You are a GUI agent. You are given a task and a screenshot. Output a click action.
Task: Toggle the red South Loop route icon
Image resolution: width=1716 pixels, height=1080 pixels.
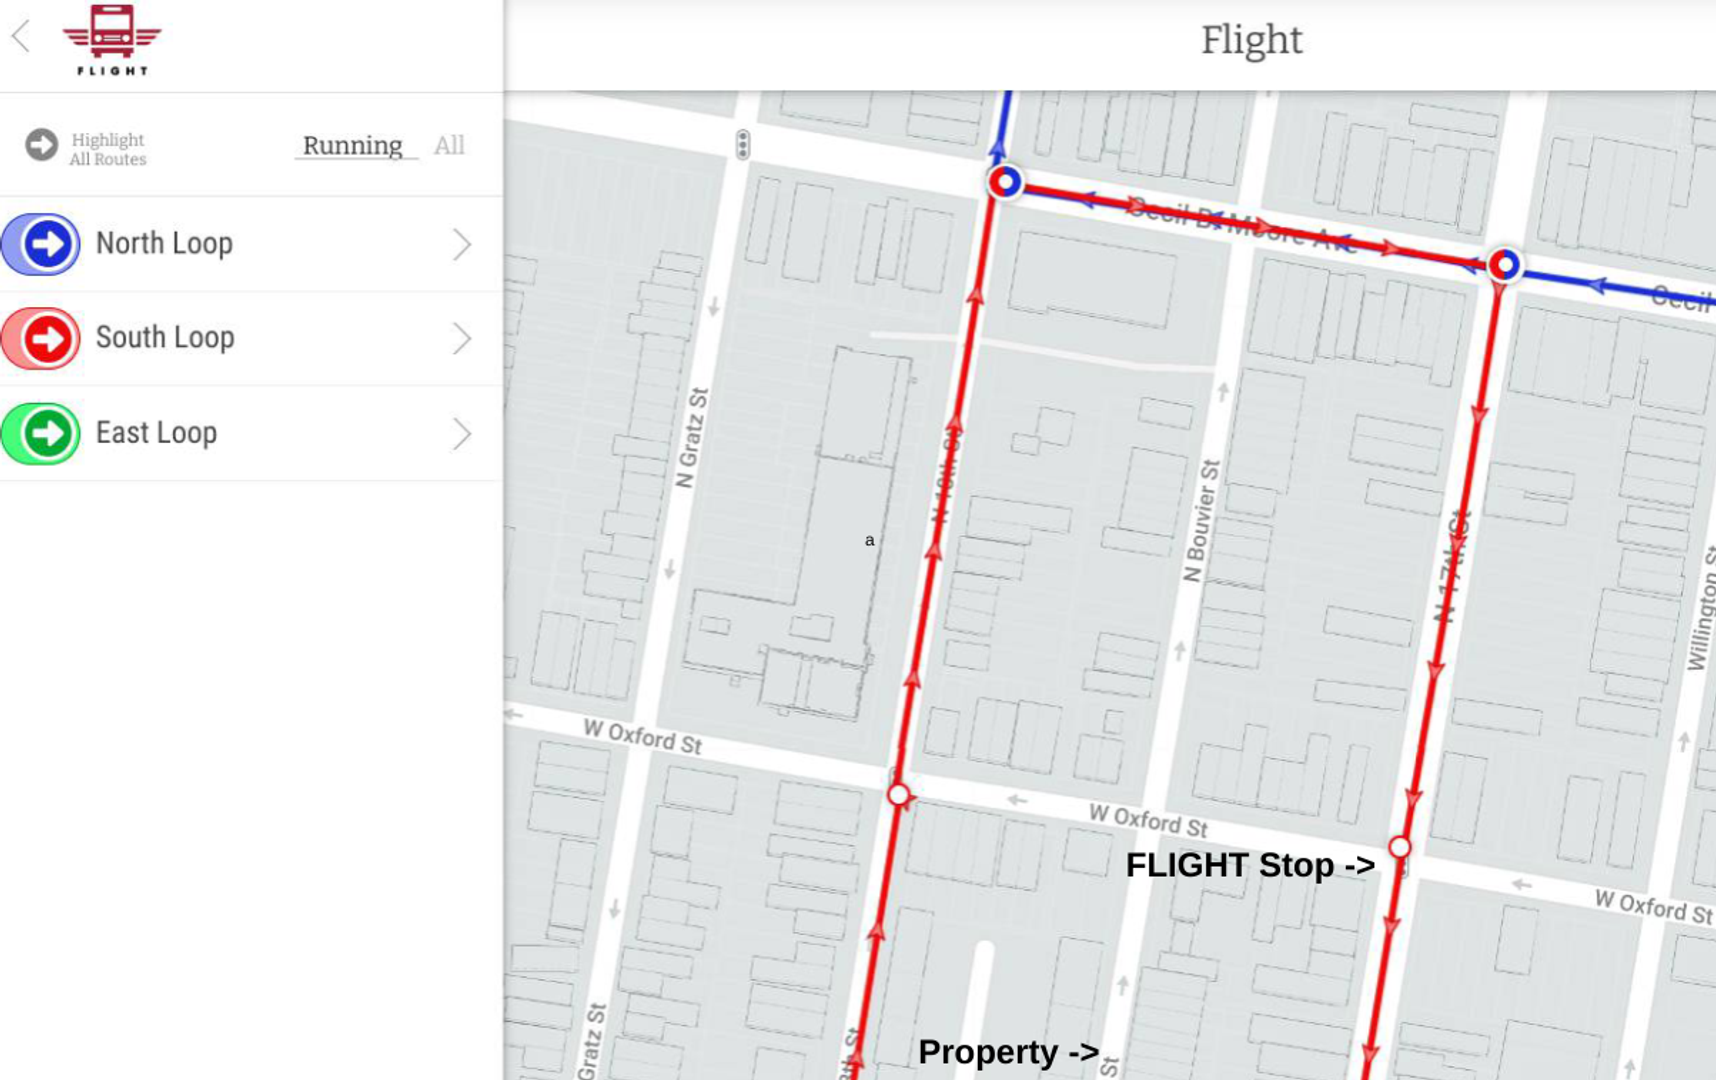tap(43, 339)
